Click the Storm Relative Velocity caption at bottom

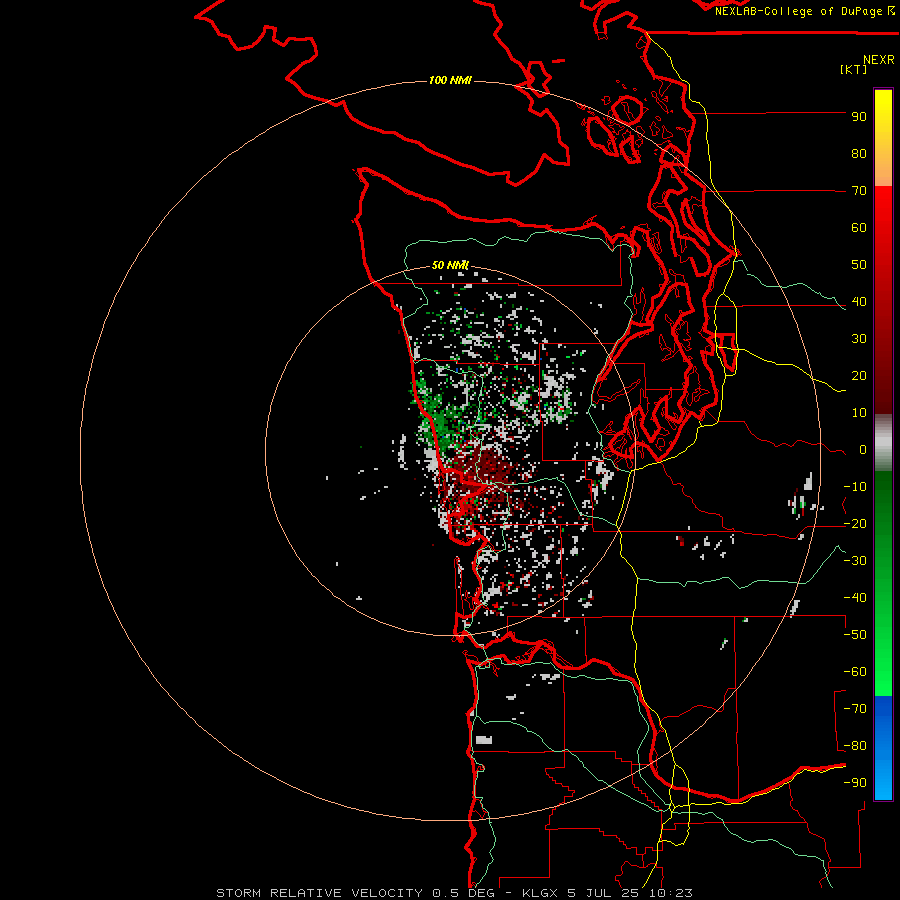454,893
